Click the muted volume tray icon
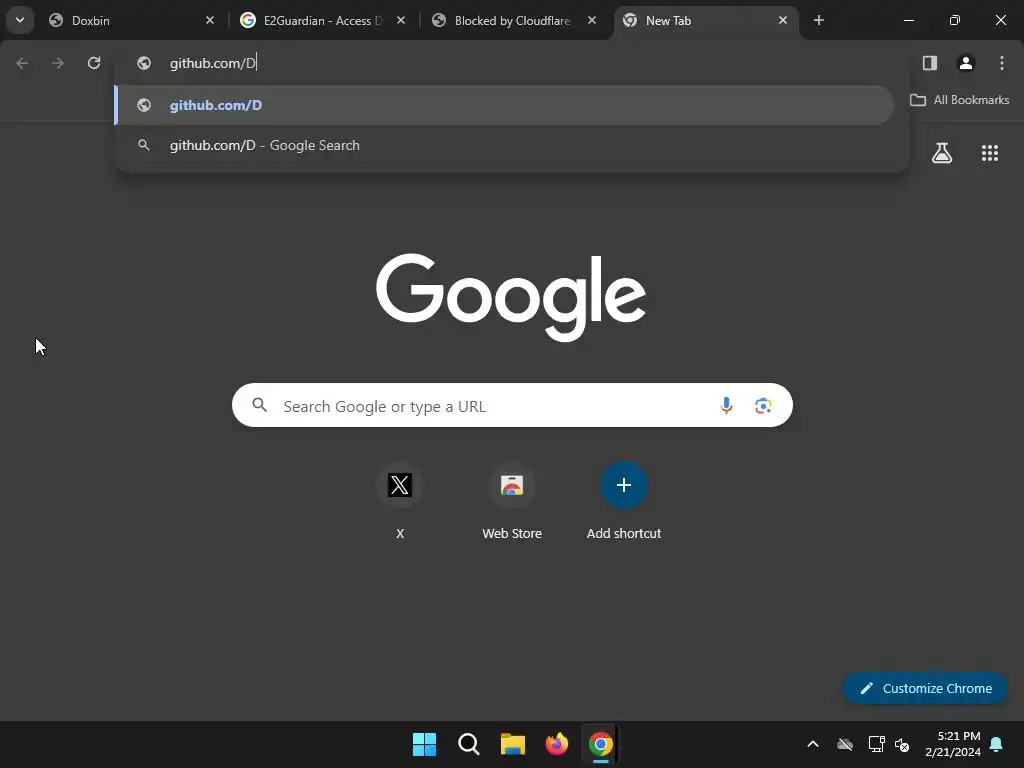Viewport: 1024px width, 768px height. coord(903,744)
